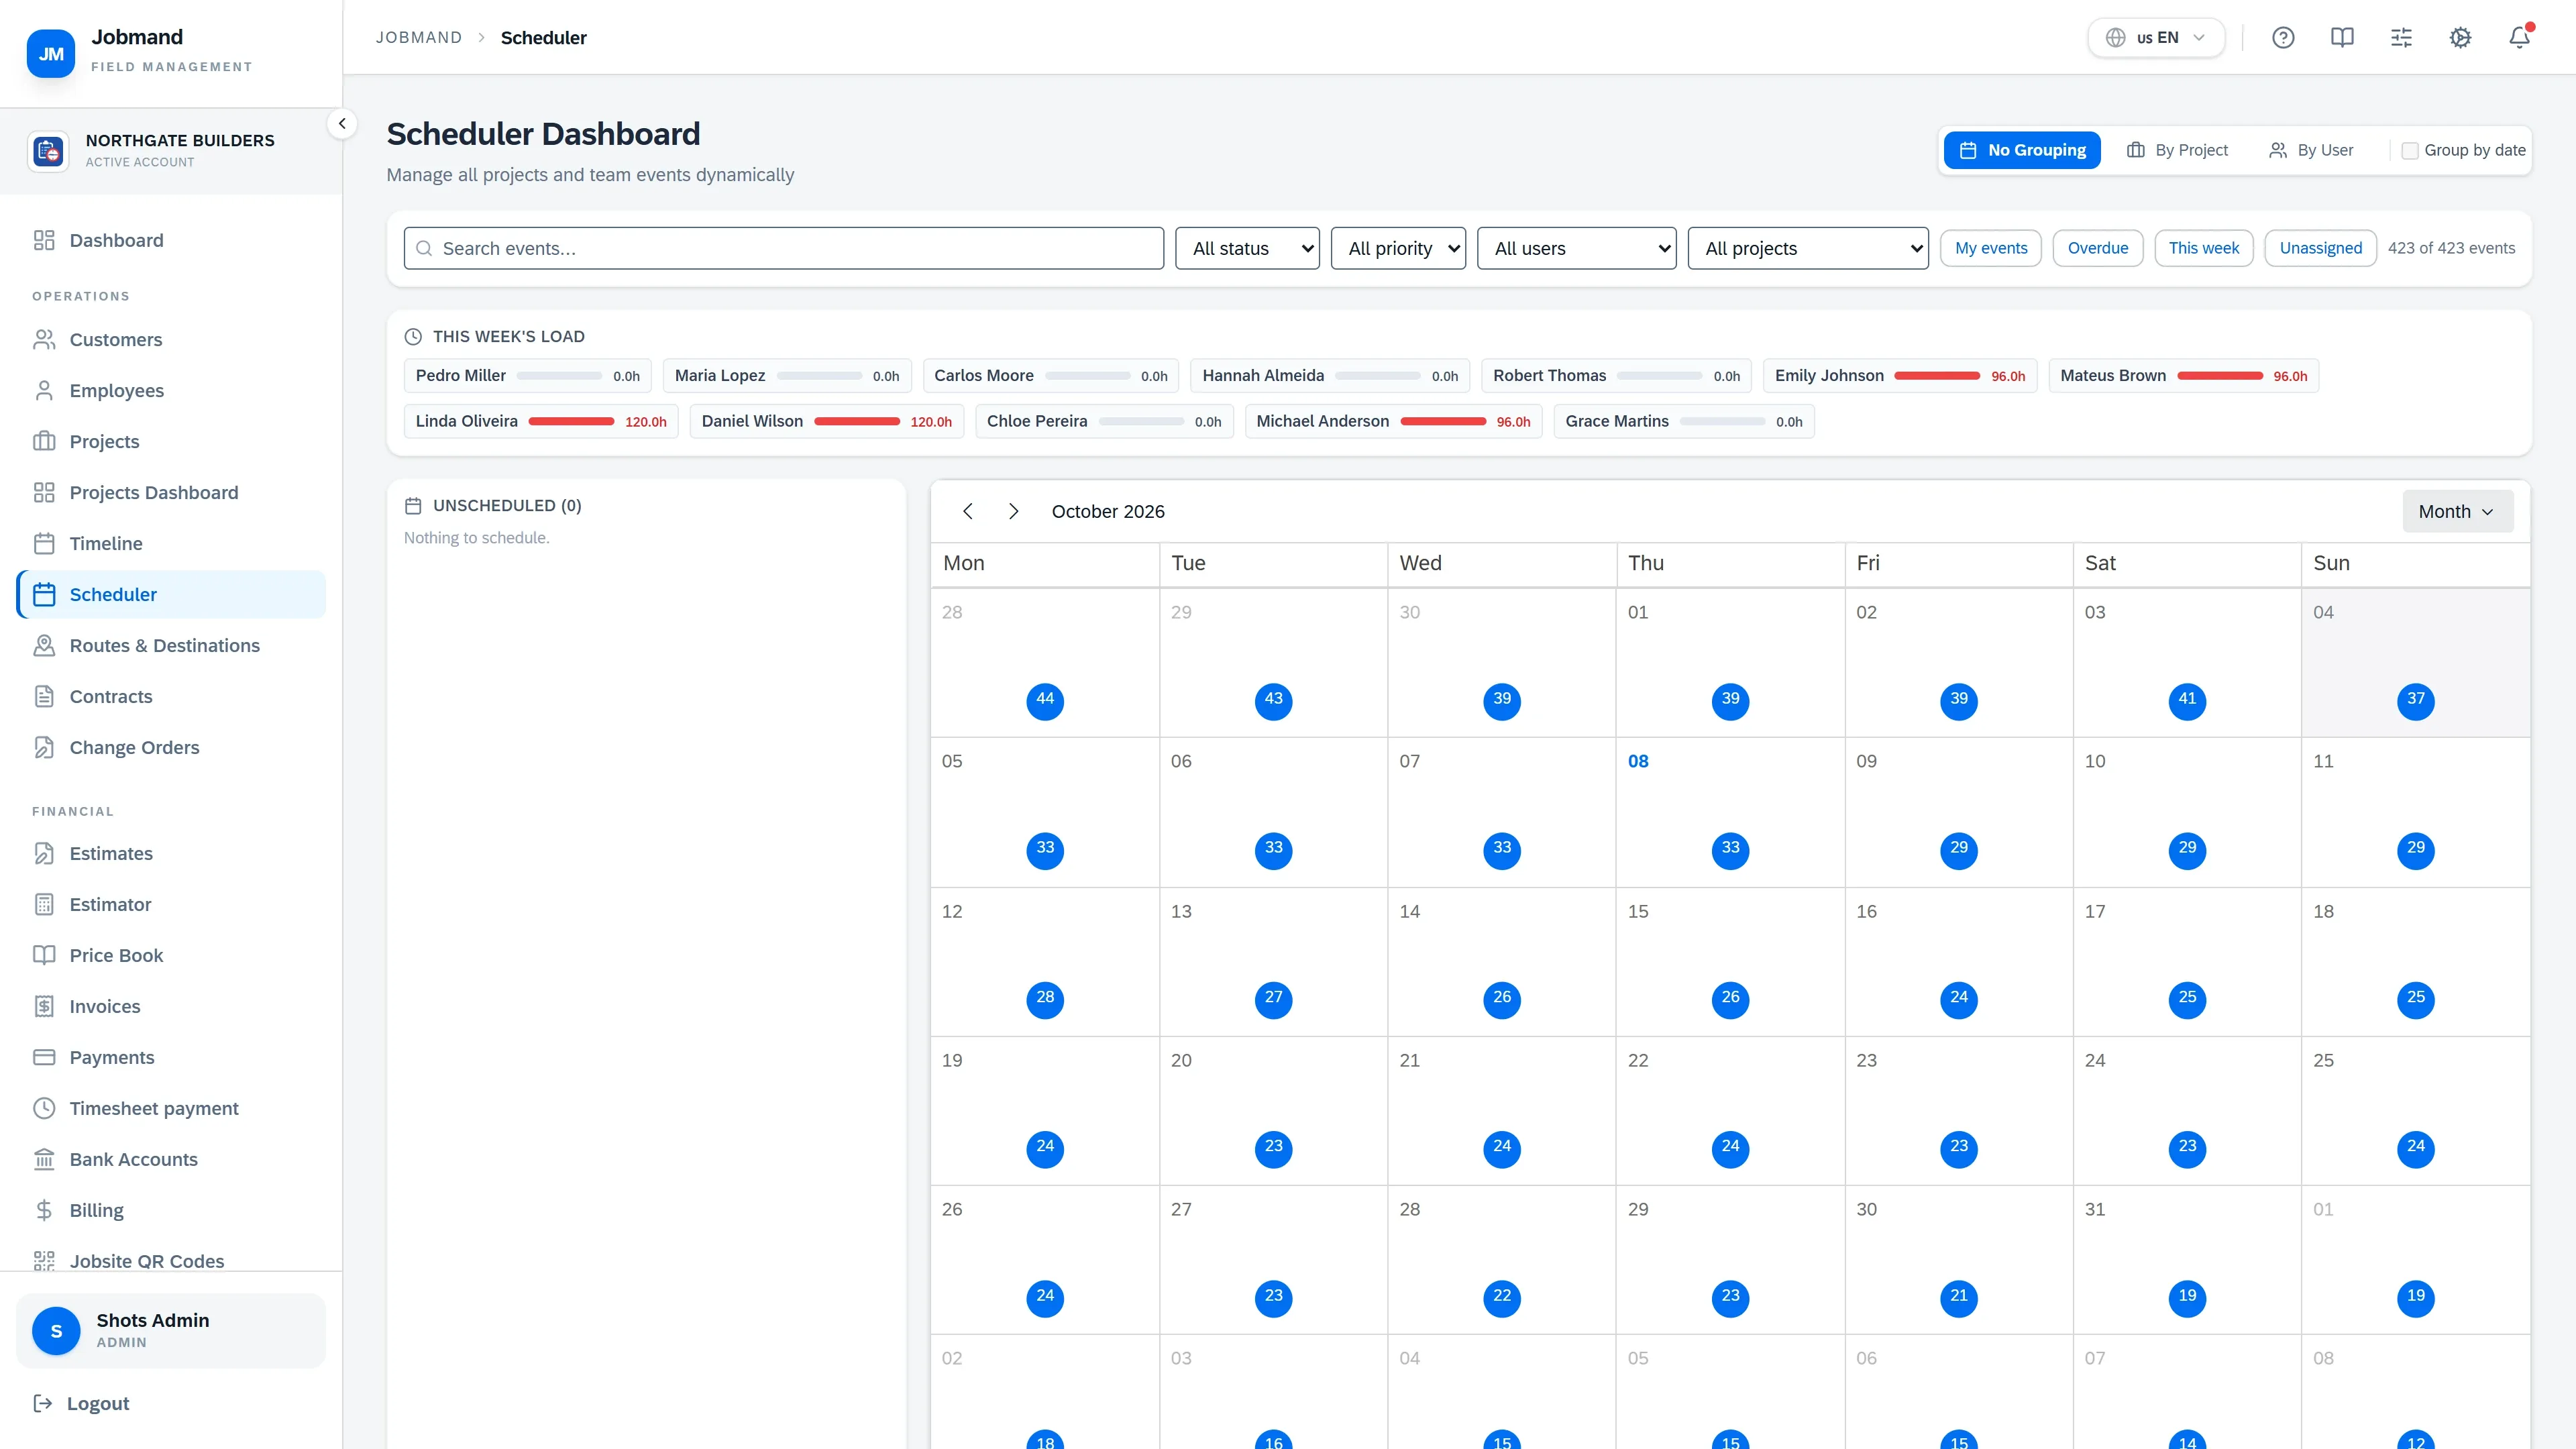Click Linda Oliveira's 120.0h load bar
Image resolution: width=2576 pixels, height=1449 pixels.
[571, 421]
